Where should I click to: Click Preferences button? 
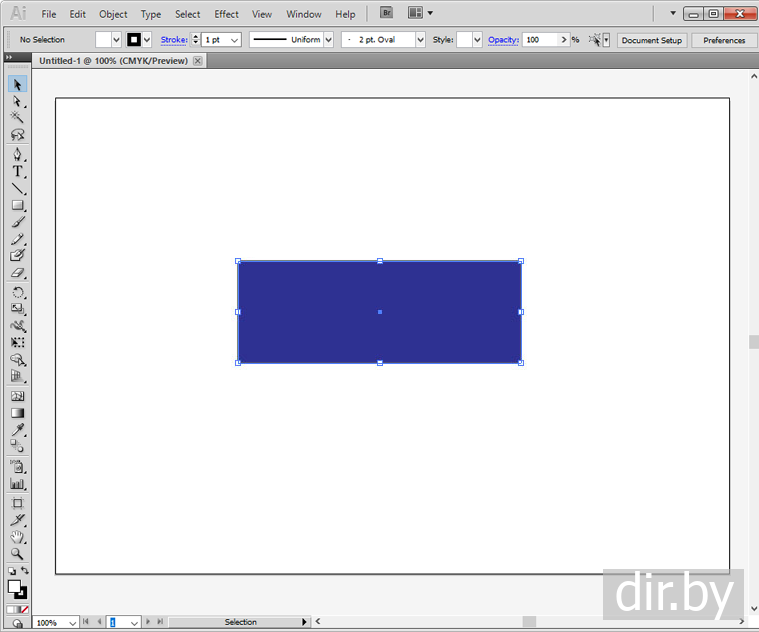point(724,40)
